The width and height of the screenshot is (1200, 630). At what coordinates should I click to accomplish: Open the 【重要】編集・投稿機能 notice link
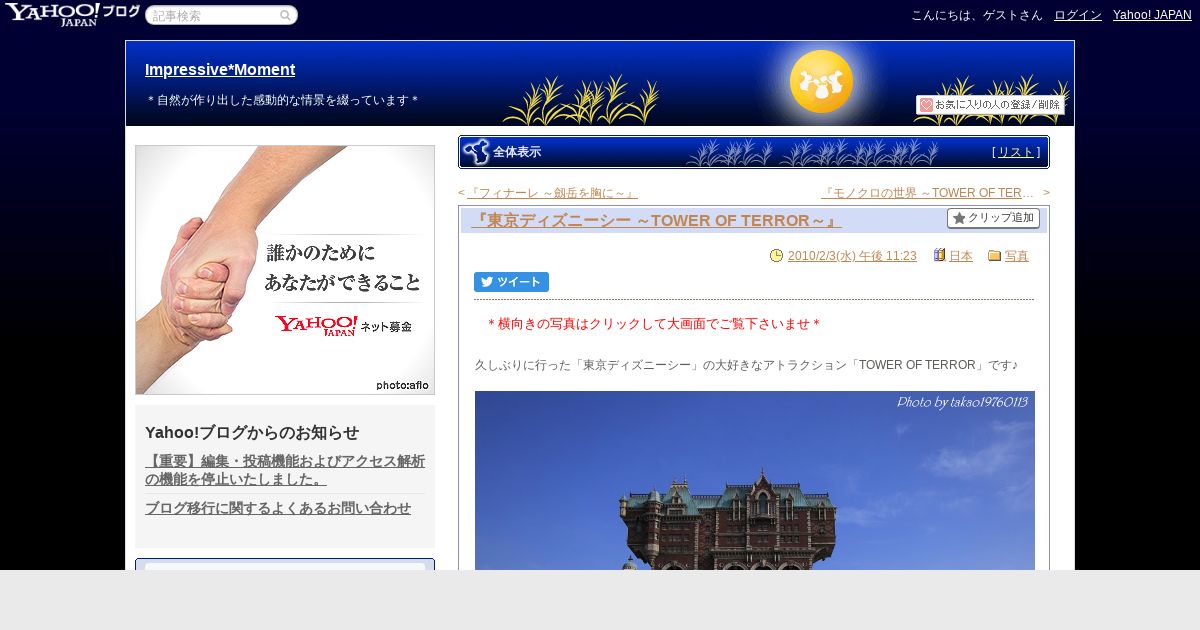[x=285, y=470]
